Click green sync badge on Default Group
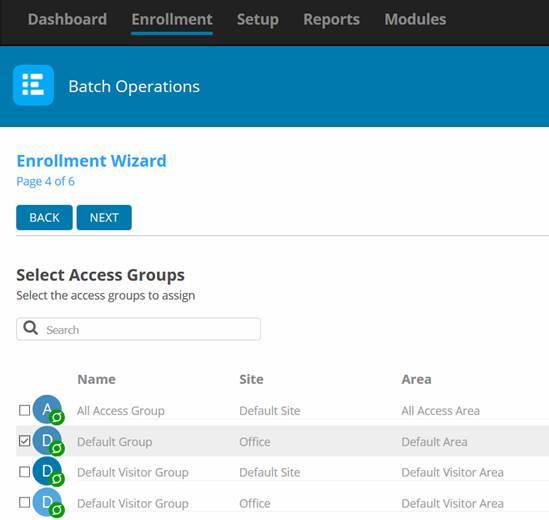Image resolution: width=549 pixels, height=520 pixels. [57, 448]
